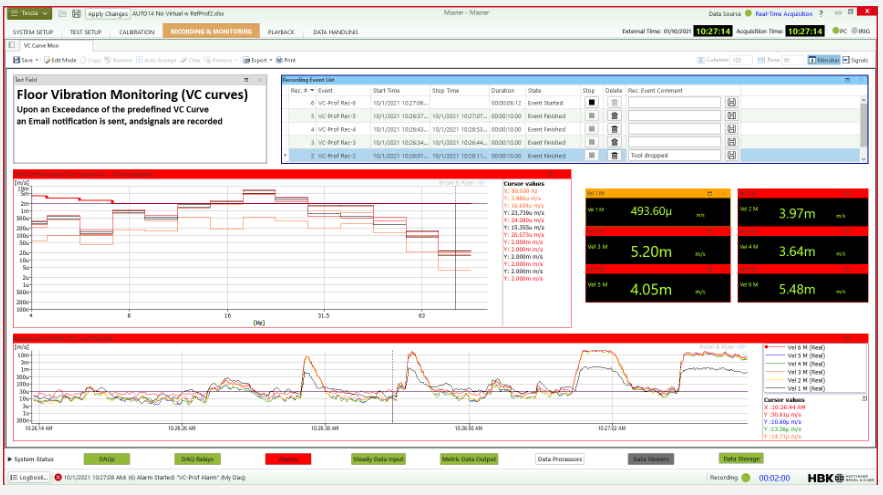Click the open folder icon beside Tescia
Viewport: 883px width, 495px height.
(x=63, y=14)
